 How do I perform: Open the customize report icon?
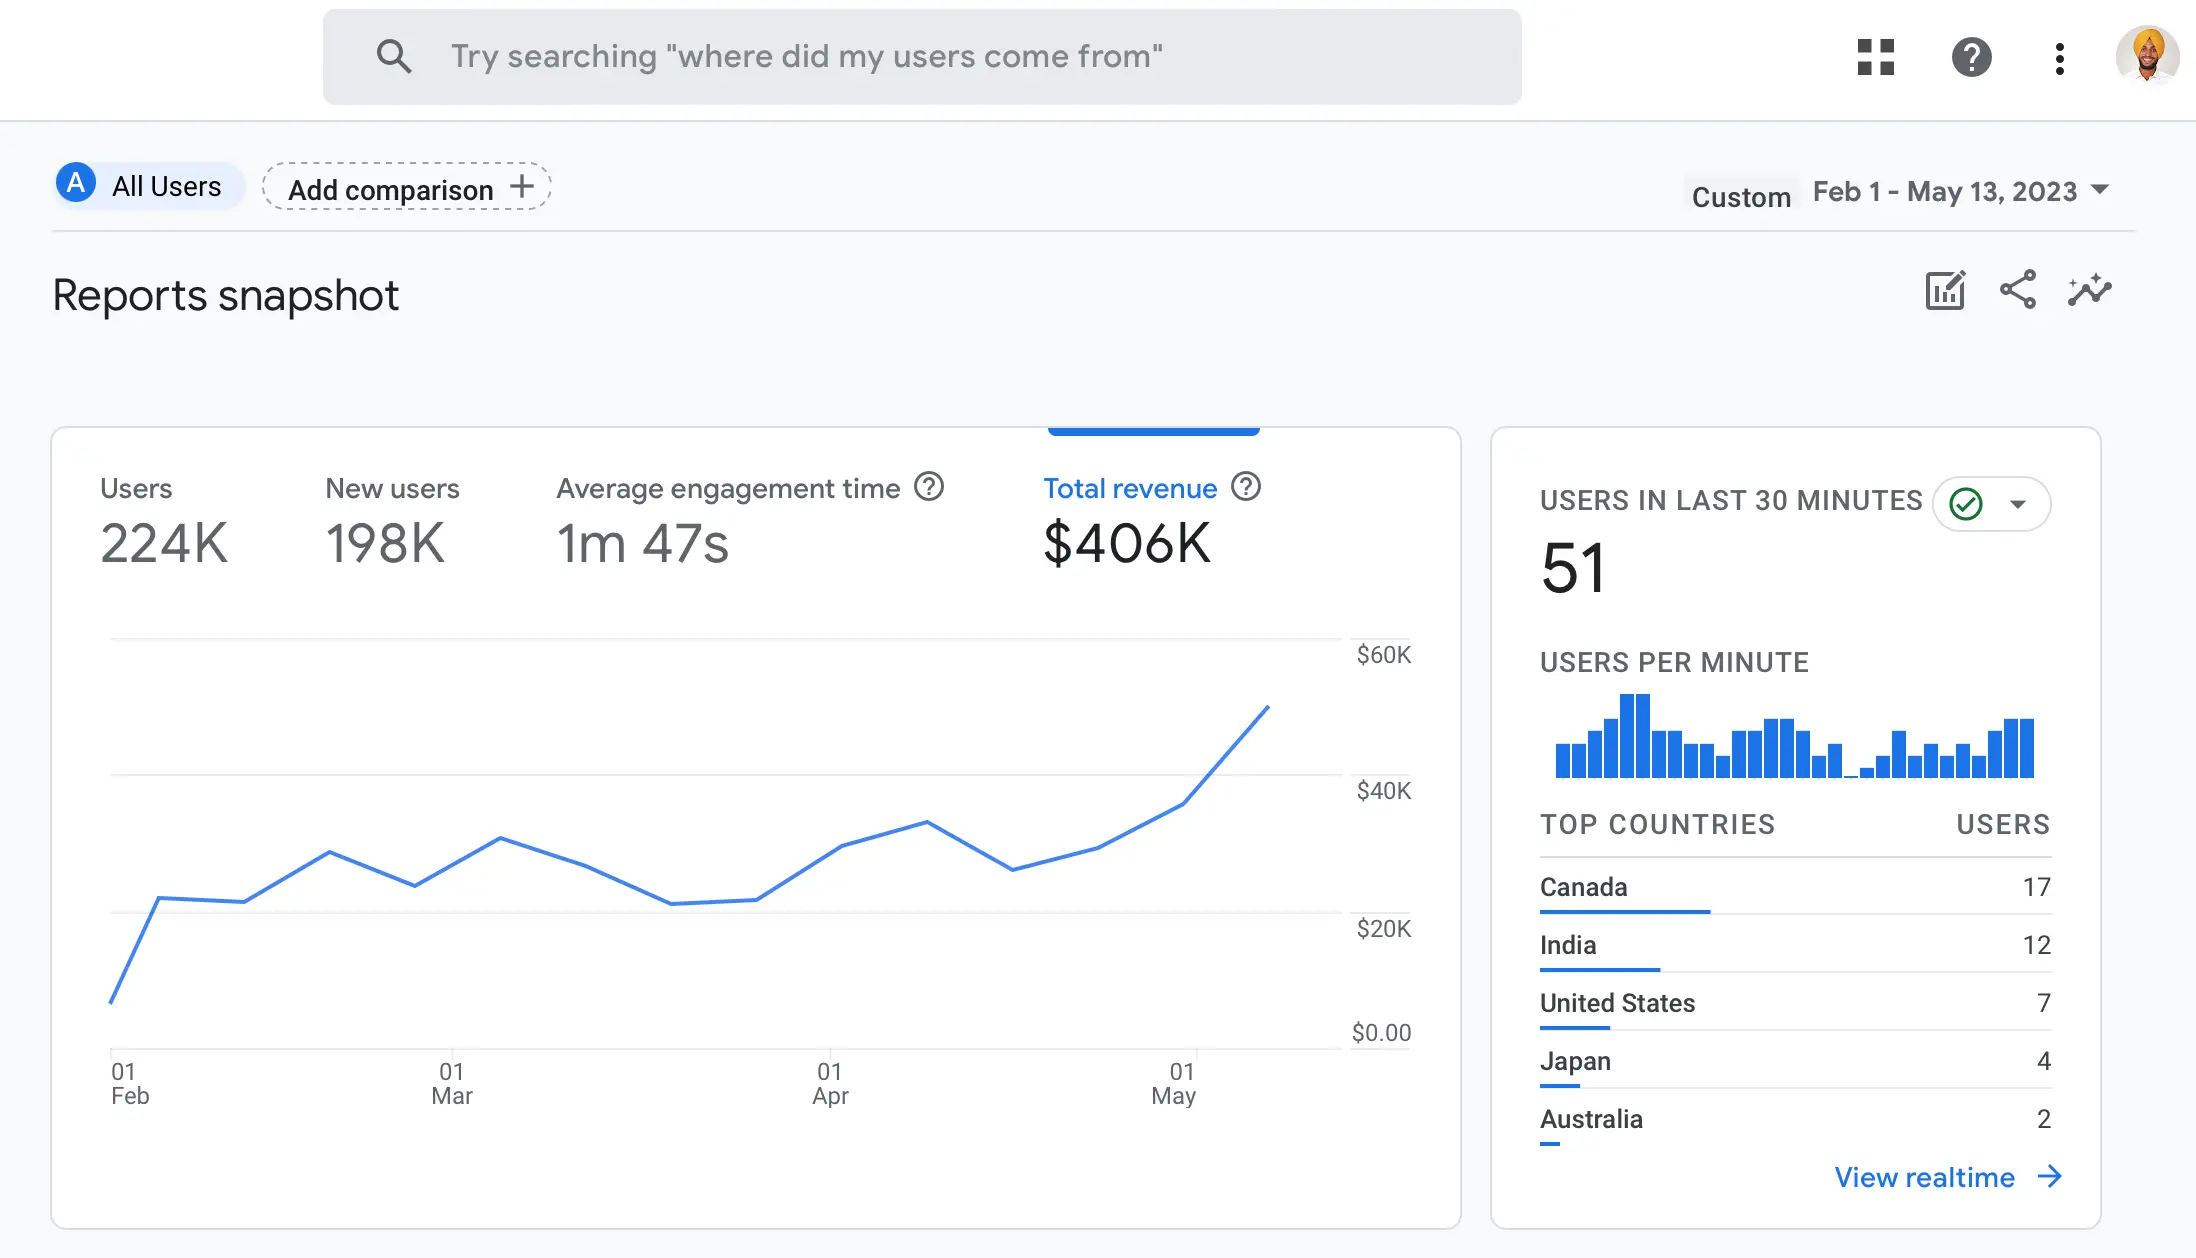tap(1944, 291)
